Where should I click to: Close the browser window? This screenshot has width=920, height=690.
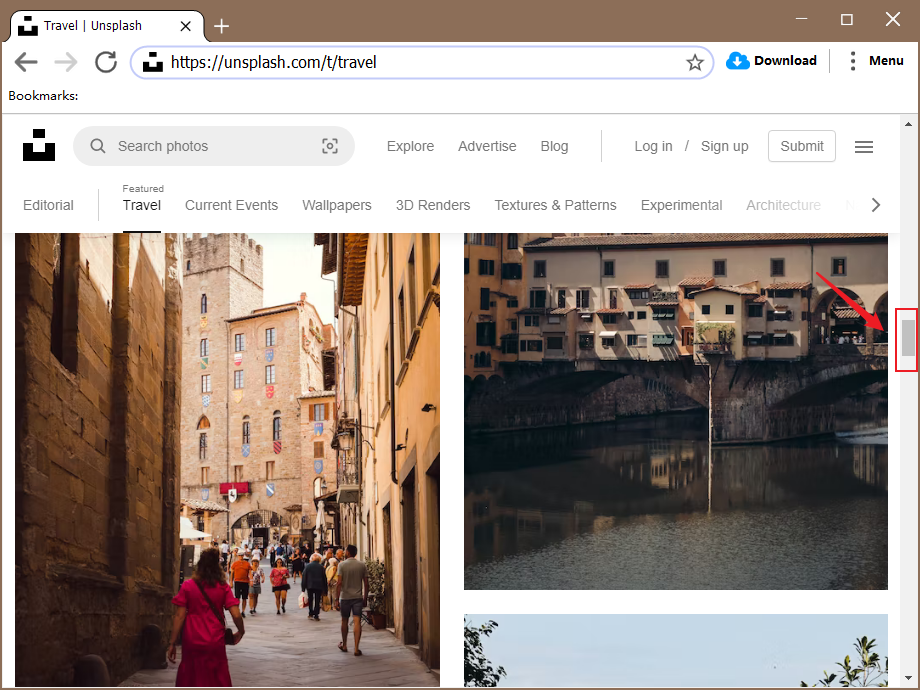[892, 19]
